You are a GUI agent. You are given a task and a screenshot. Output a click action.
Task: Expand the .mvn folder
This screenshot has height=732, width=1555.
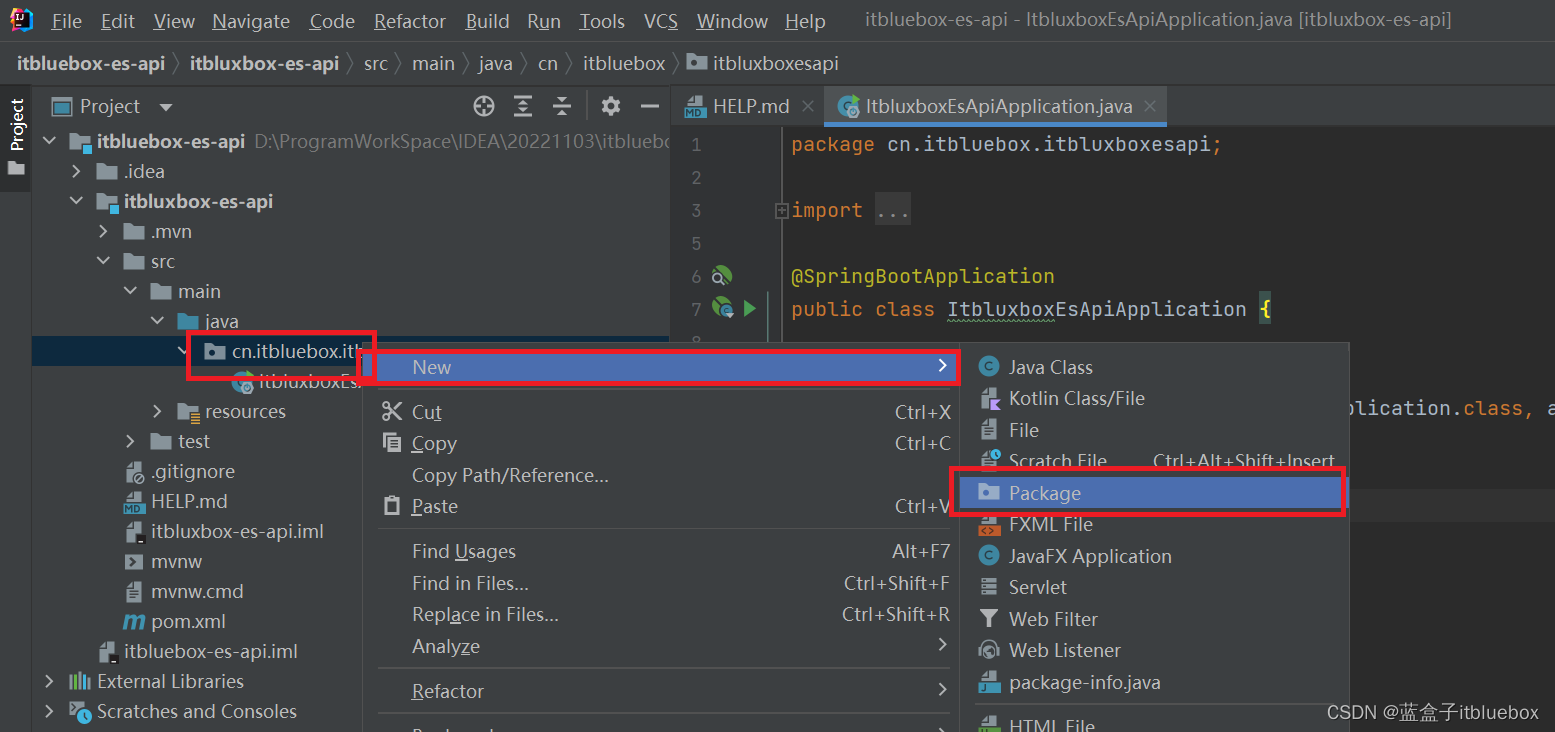104,232
